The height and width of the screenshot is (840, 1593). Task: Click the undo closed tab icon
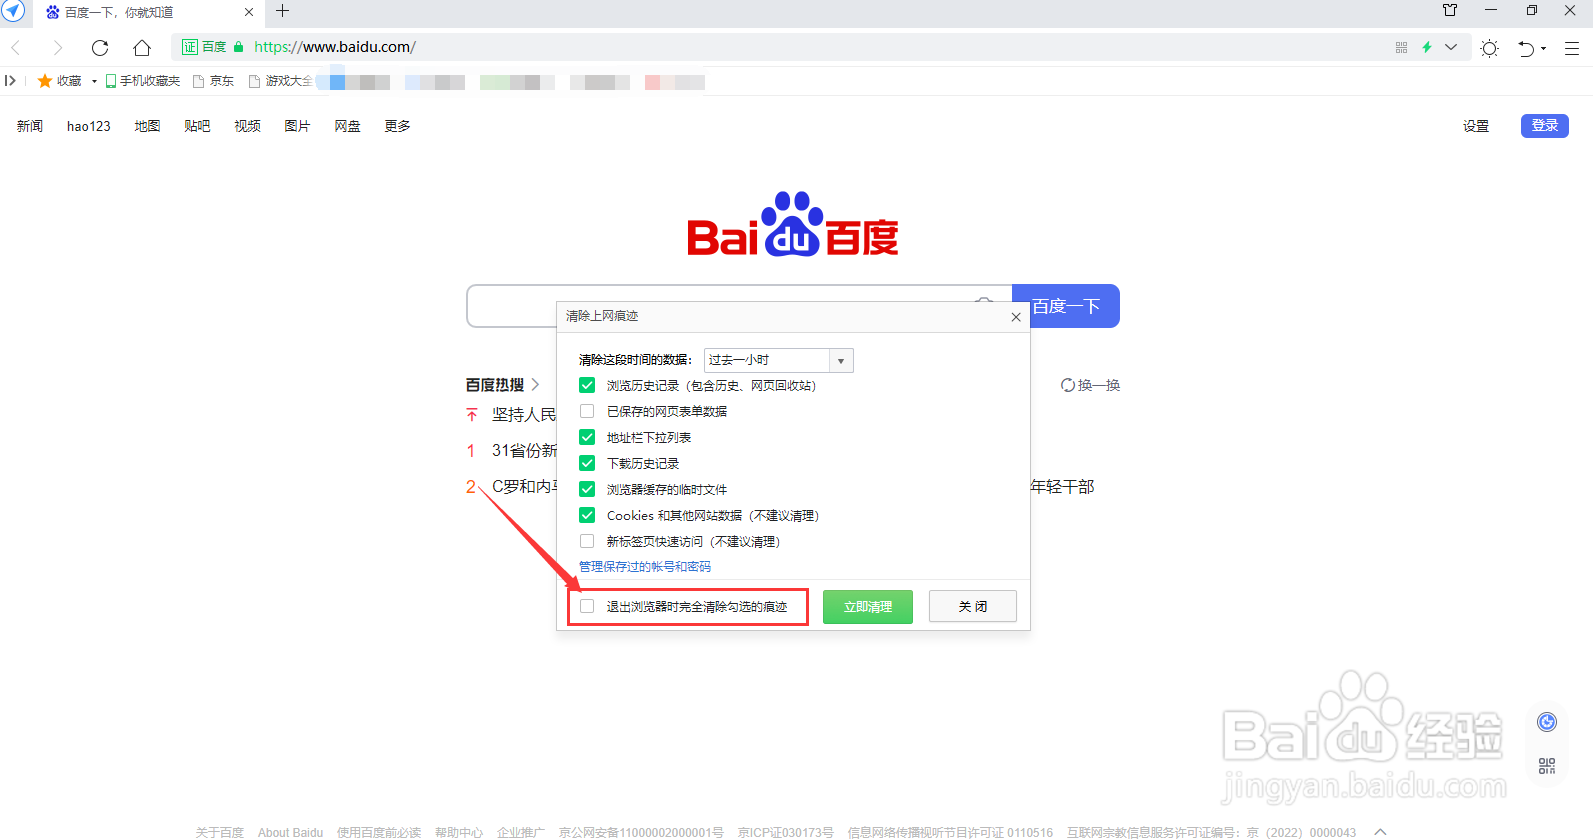pyautogui.click(x=1526, y=48)
